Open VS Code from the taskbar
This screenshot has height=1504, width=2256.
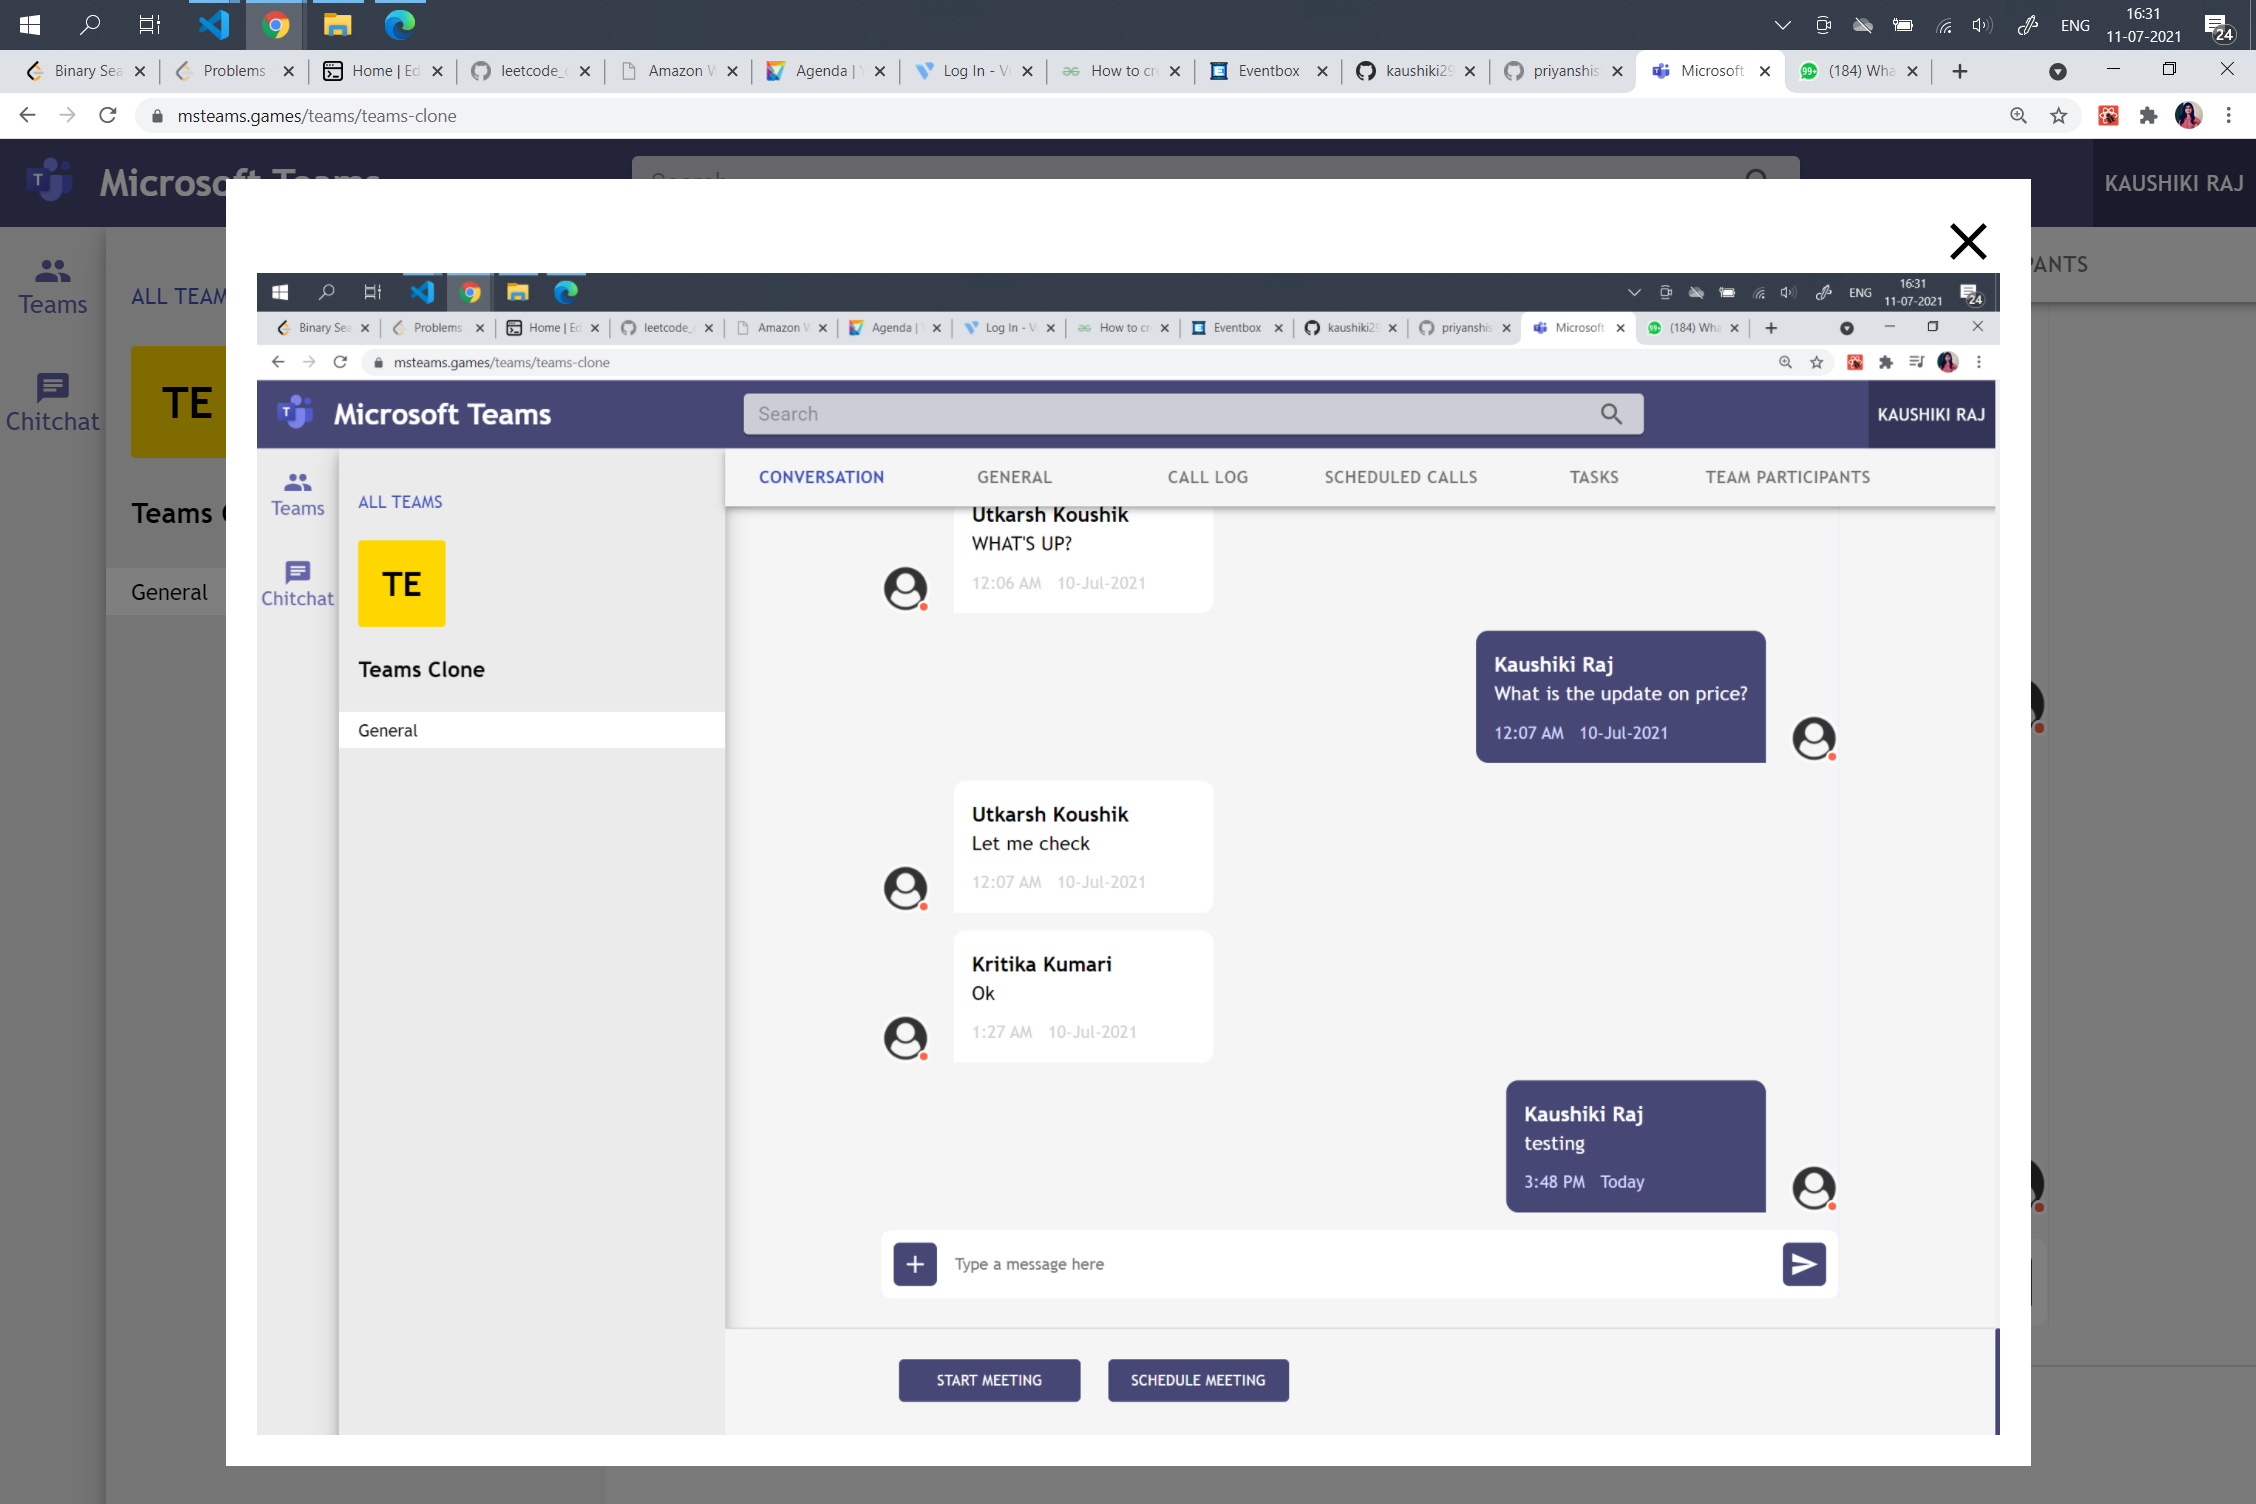pos(212,25)
